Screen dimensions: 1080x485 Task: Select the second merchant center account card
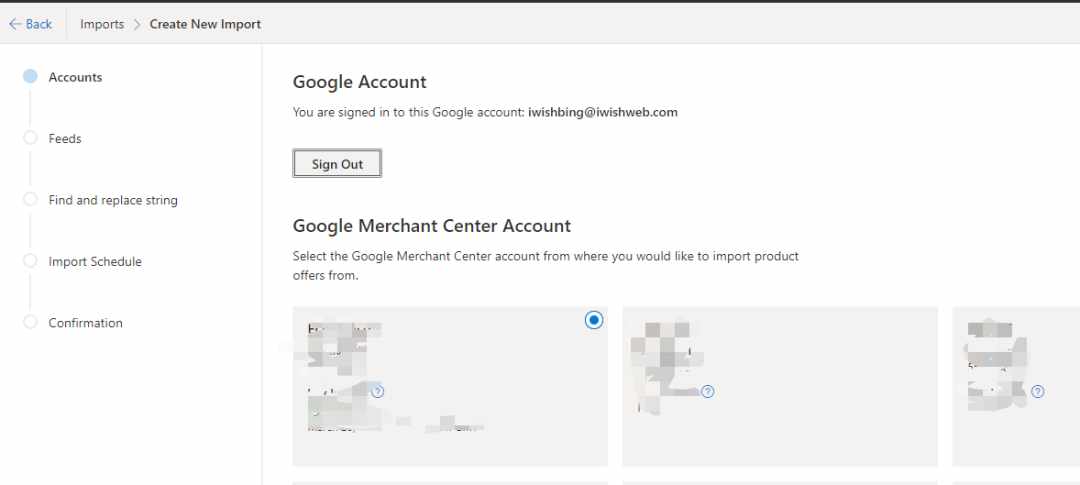[780, 386]
